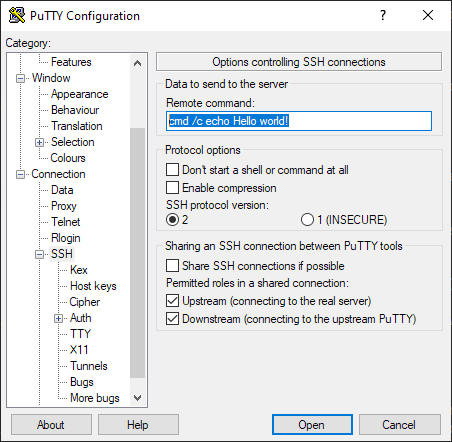Image resolution: width=452 pixels, height=442 pixels.
Task: Close the PuTTY Configuration window
Action: tap(428, 15)
